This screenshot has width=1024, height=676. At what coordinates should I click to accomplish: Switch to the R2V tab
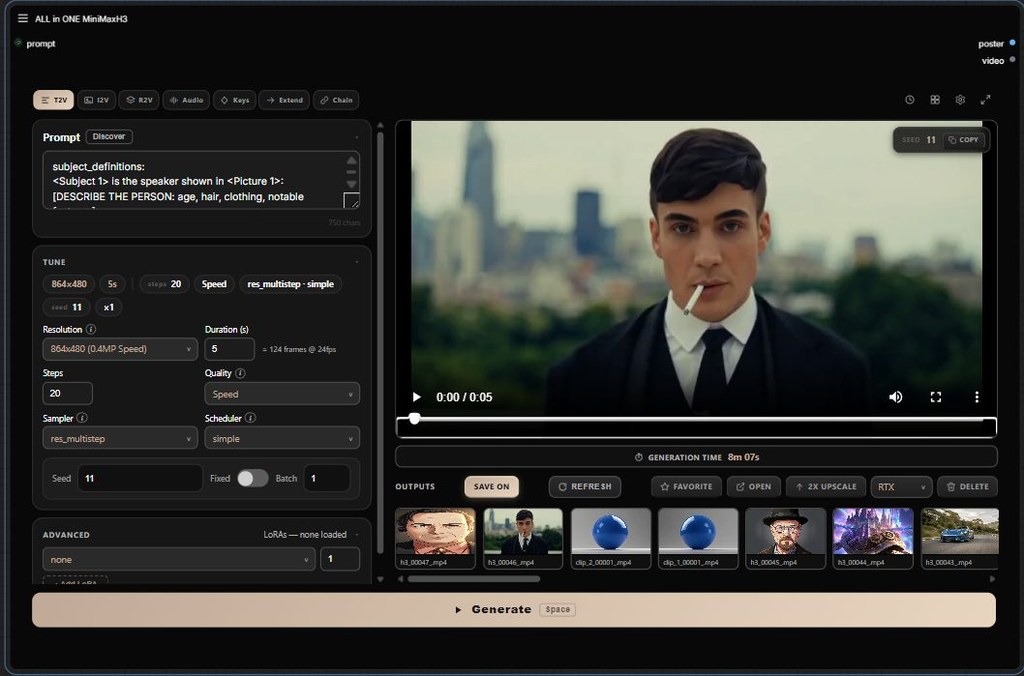click(x=139, y=100)
